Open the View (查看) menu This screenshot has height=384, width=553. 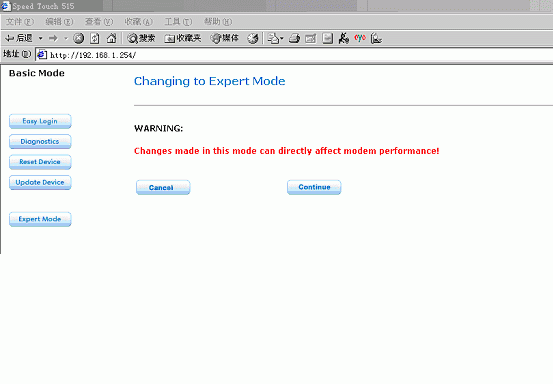[99, 22]
